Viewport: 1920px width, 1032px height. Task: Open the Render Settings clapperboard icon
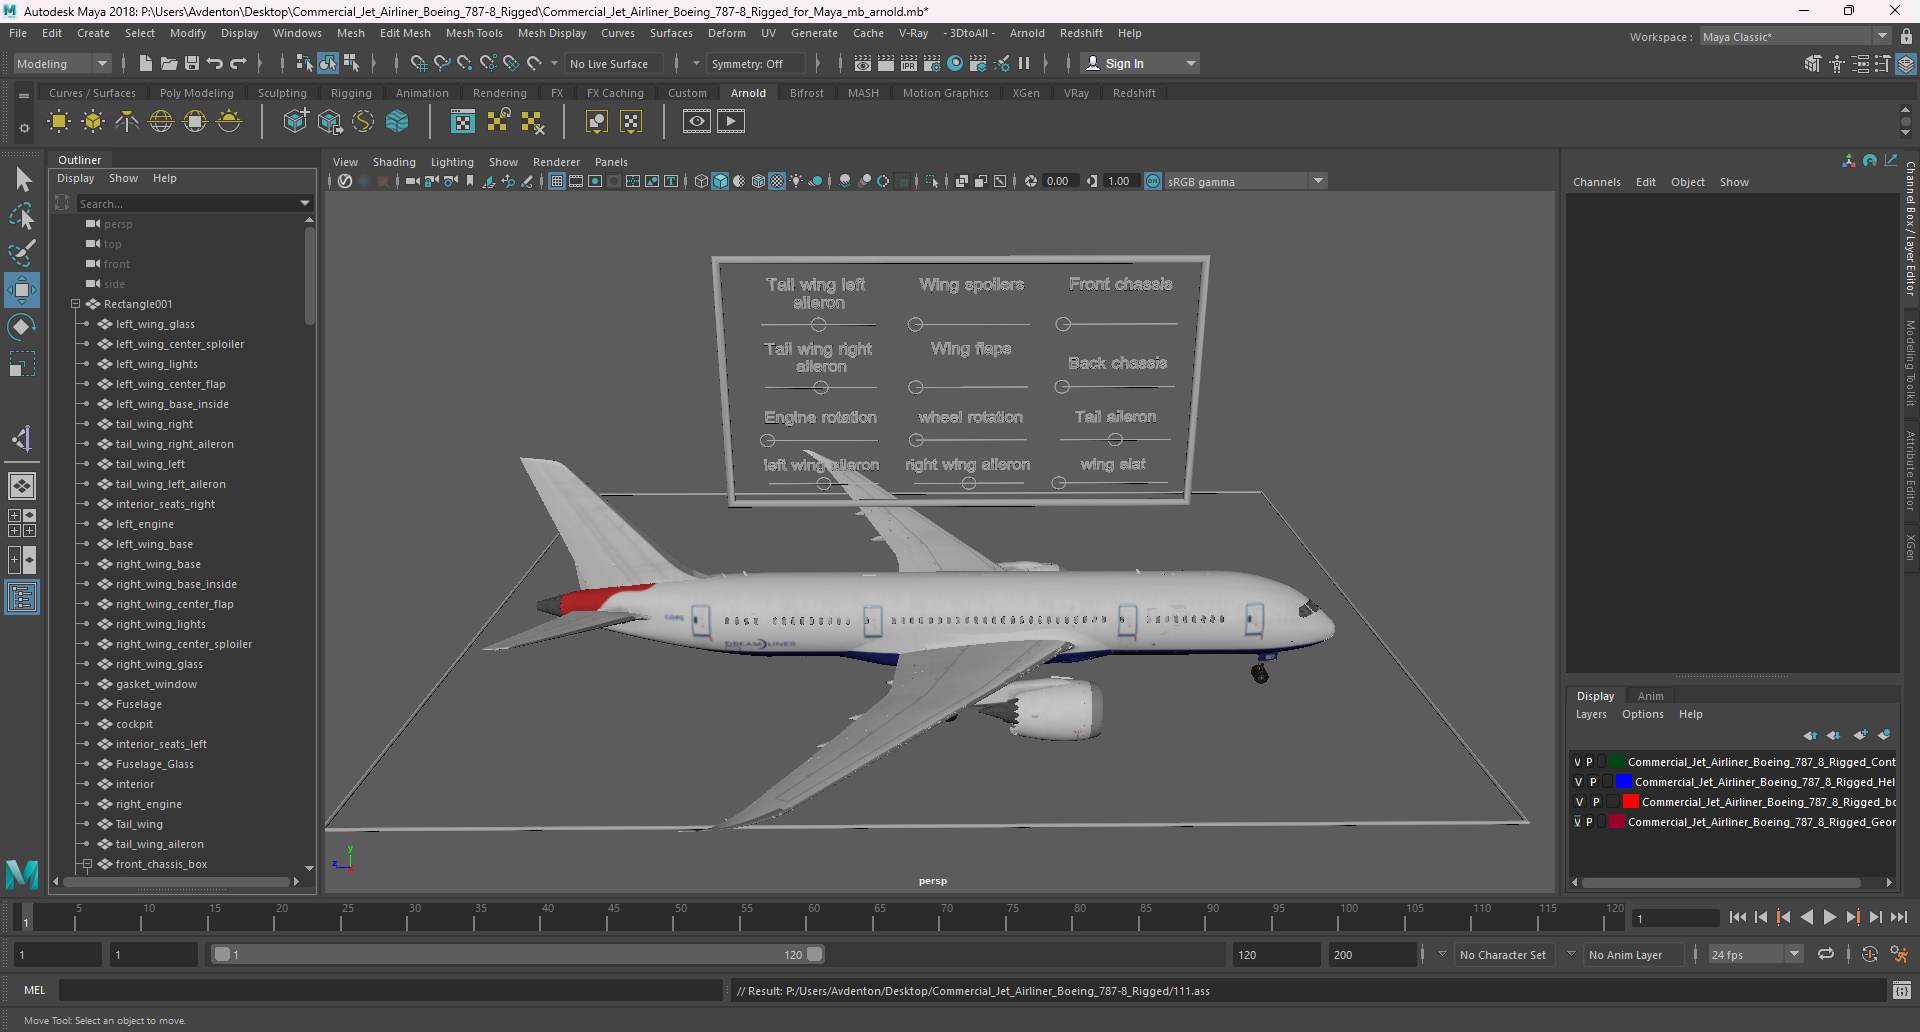coord(932,63)
